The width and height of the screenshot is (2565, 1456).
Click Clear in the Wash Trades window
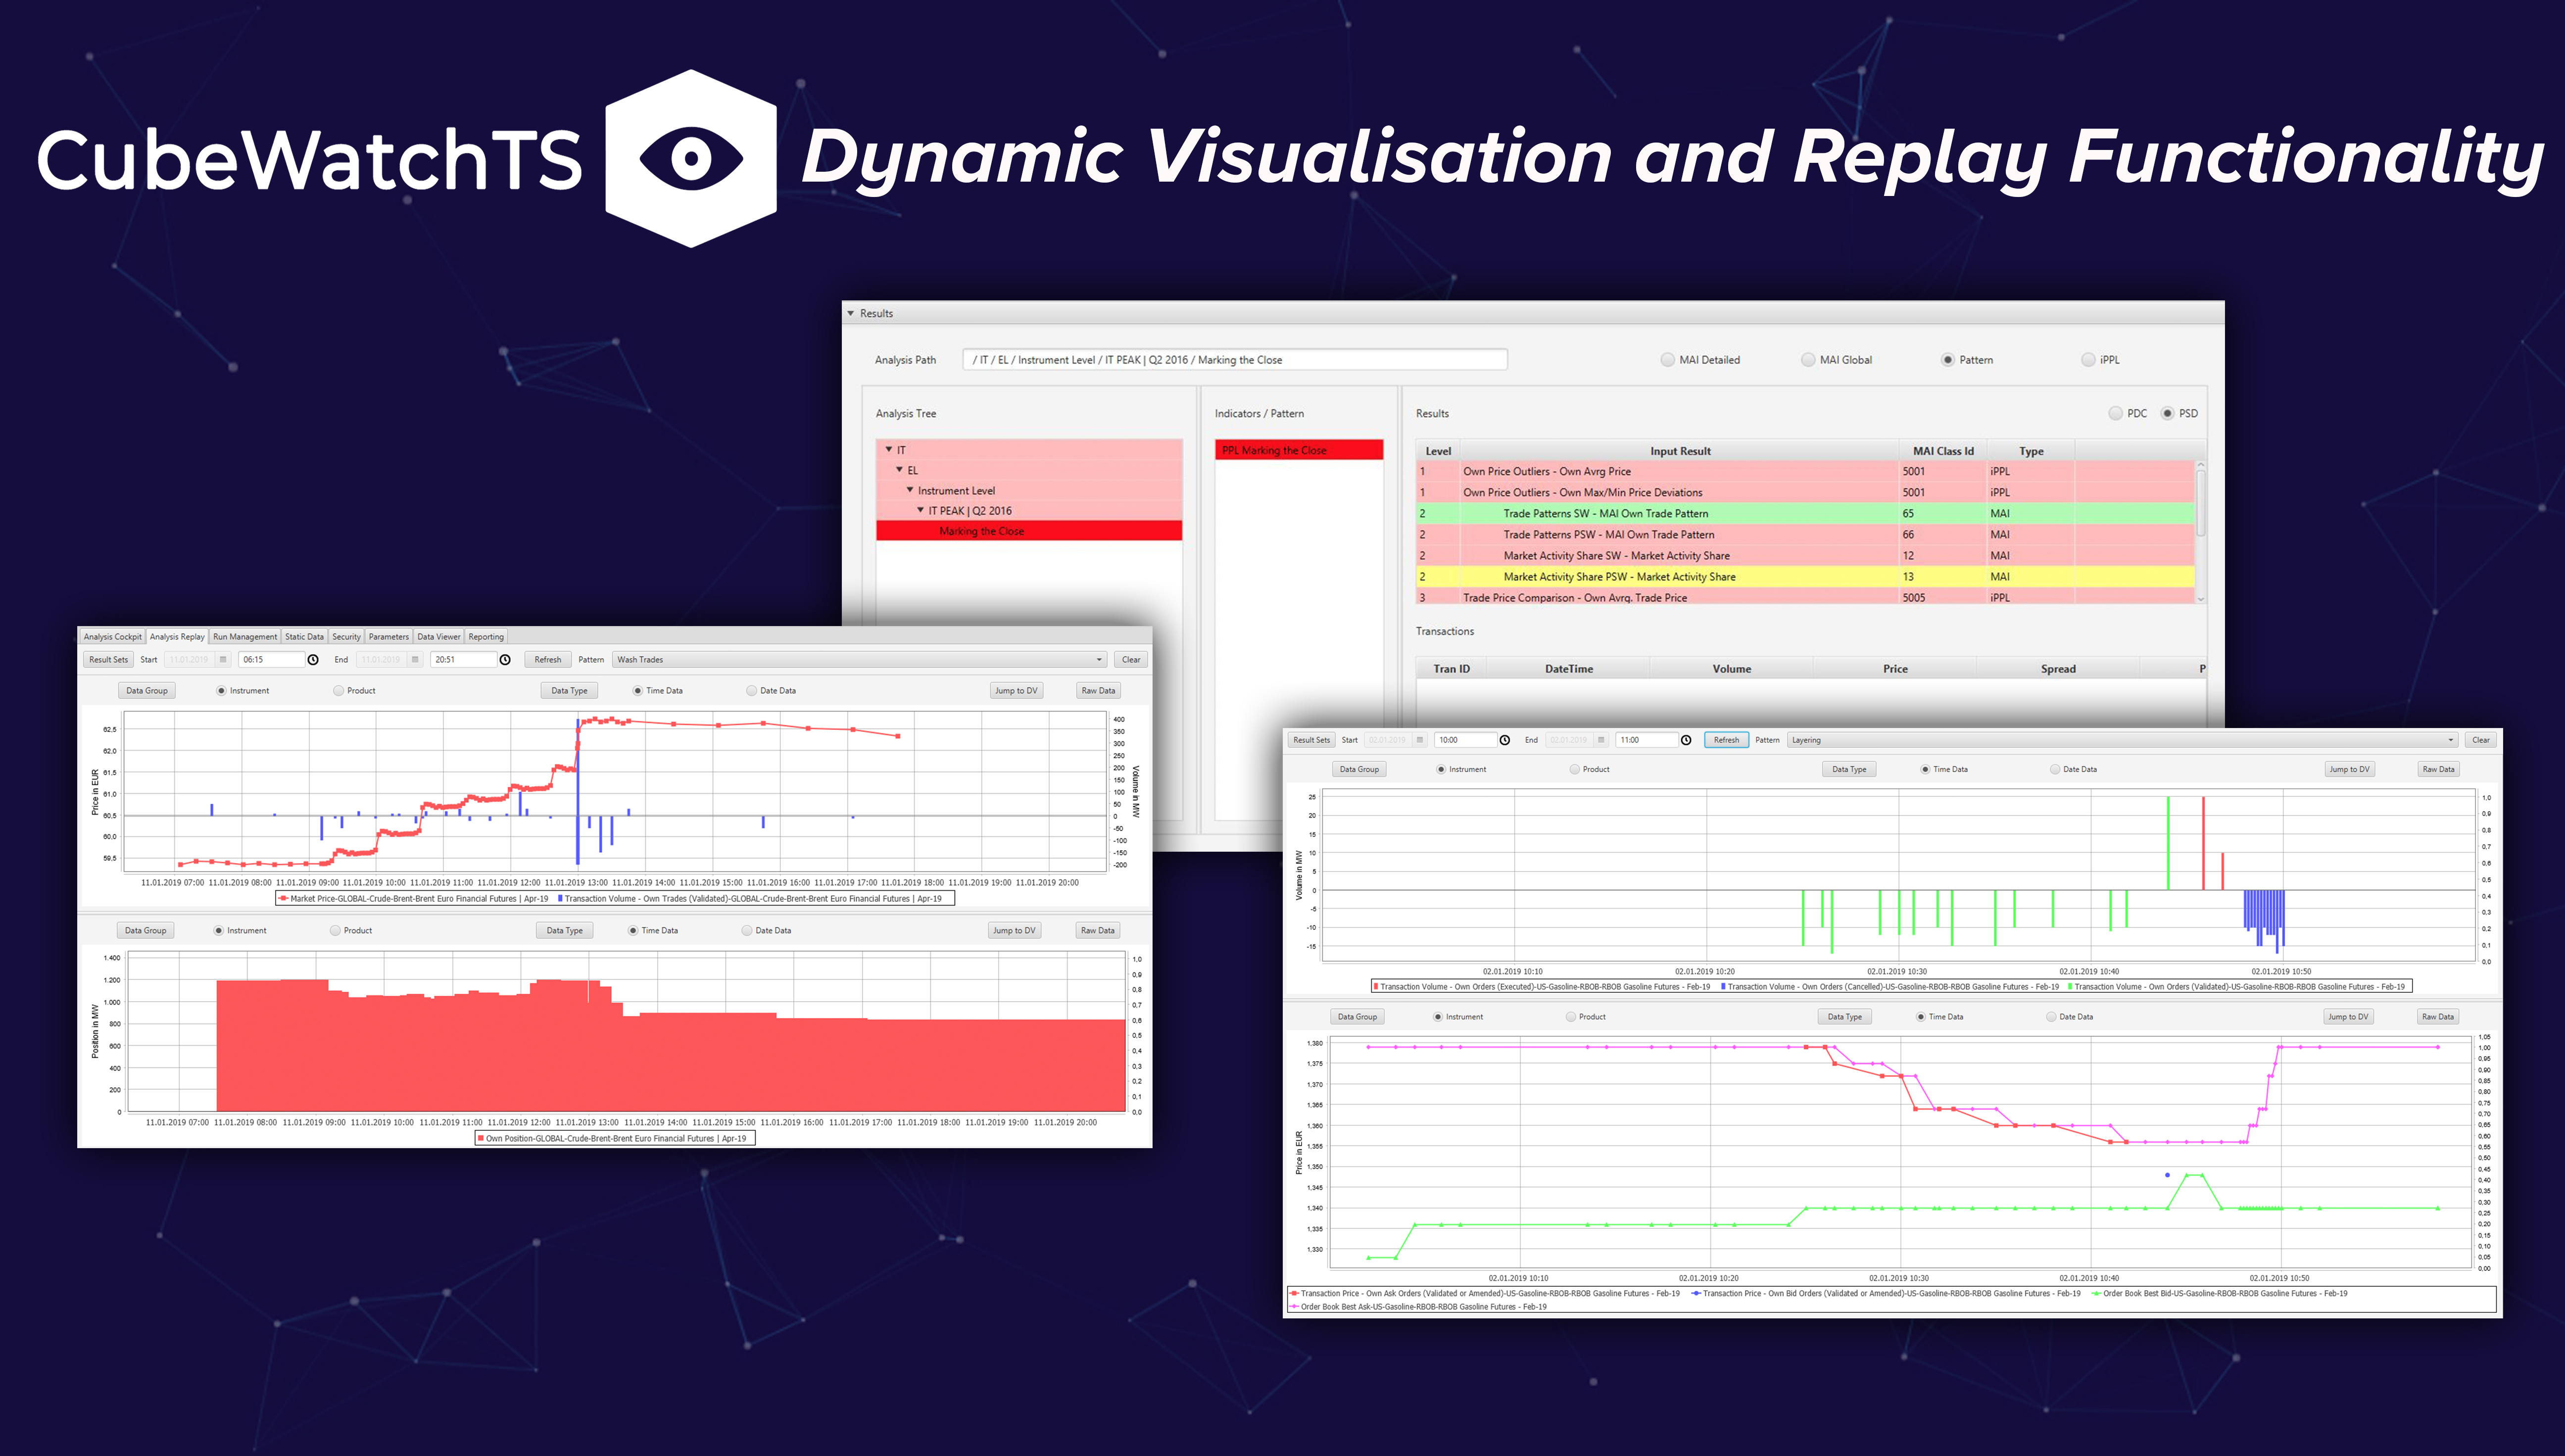[x=1131, y=660]
